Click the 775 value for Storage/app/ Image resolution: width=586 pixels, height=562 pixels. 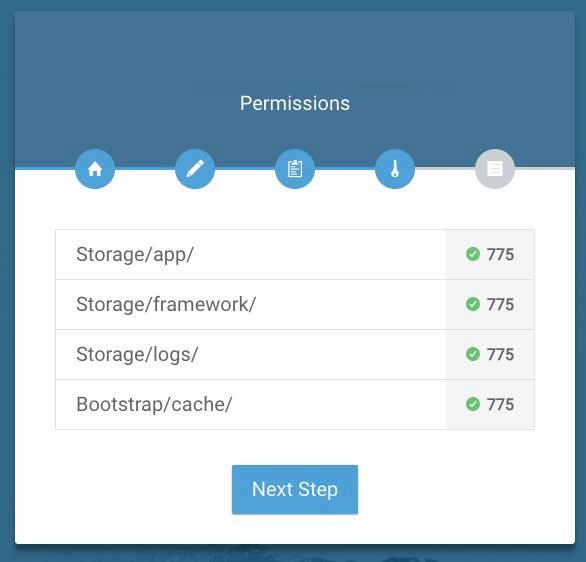pyautogui.click(x=500, y=254)
